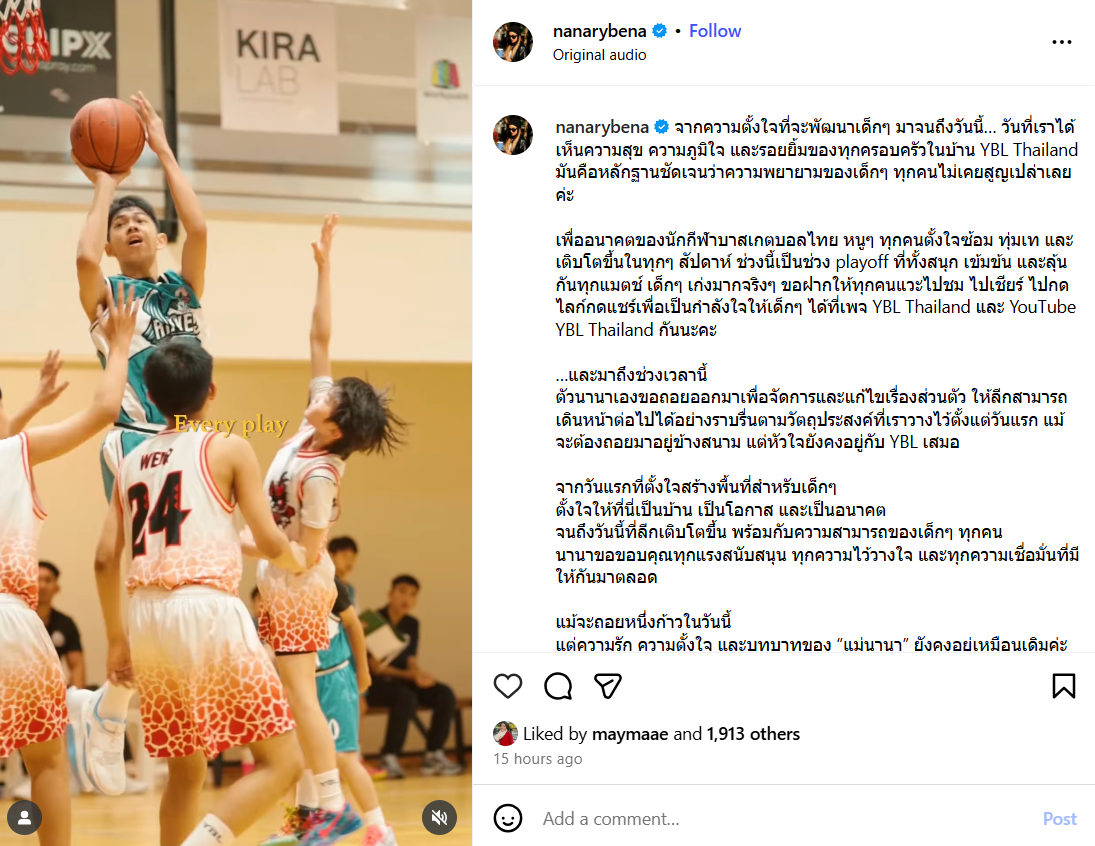Click nanarybena username in caption
Screen dimensions: 1095x846
point(602,127)
